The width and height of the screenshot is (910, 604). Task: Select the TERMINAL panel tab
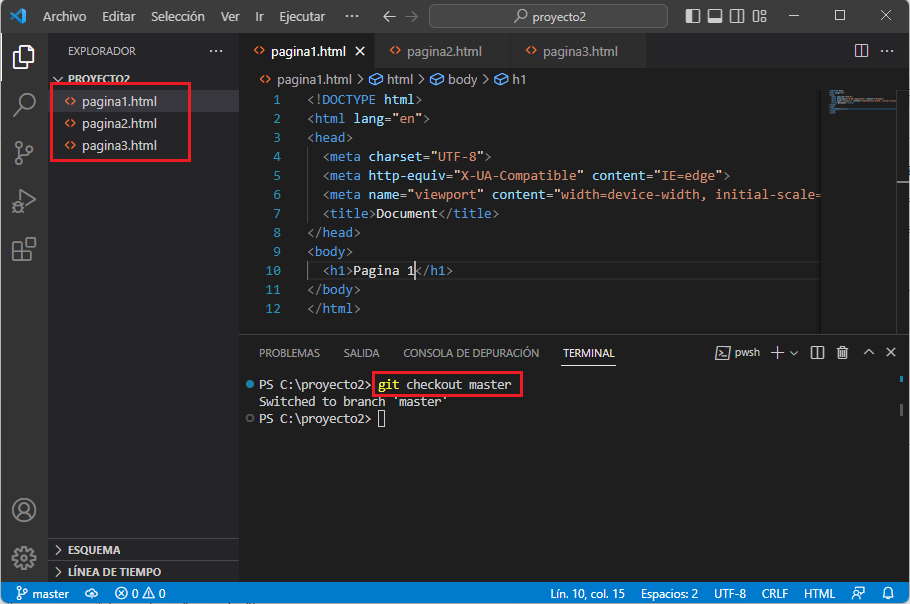pyautogui.click(x=588, y=353)
